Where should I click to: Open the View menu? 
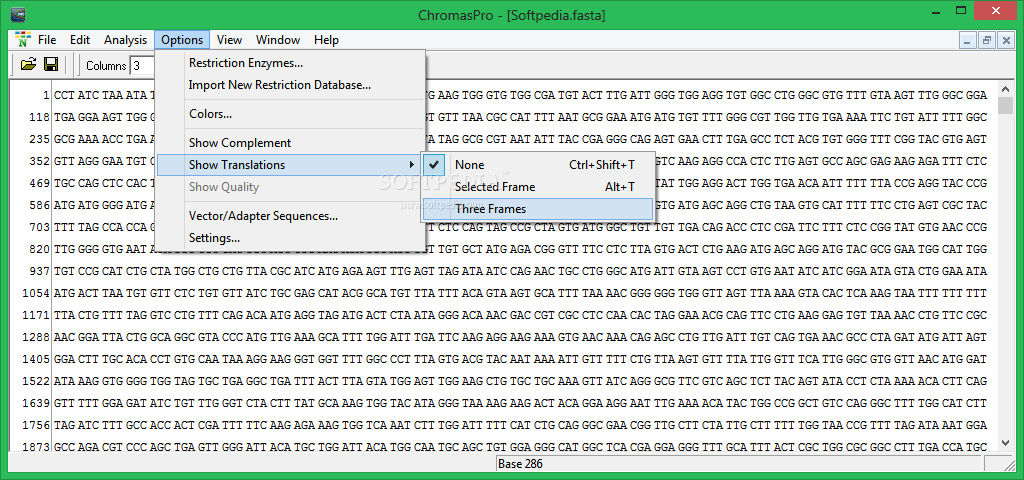(x=229, y=40)
